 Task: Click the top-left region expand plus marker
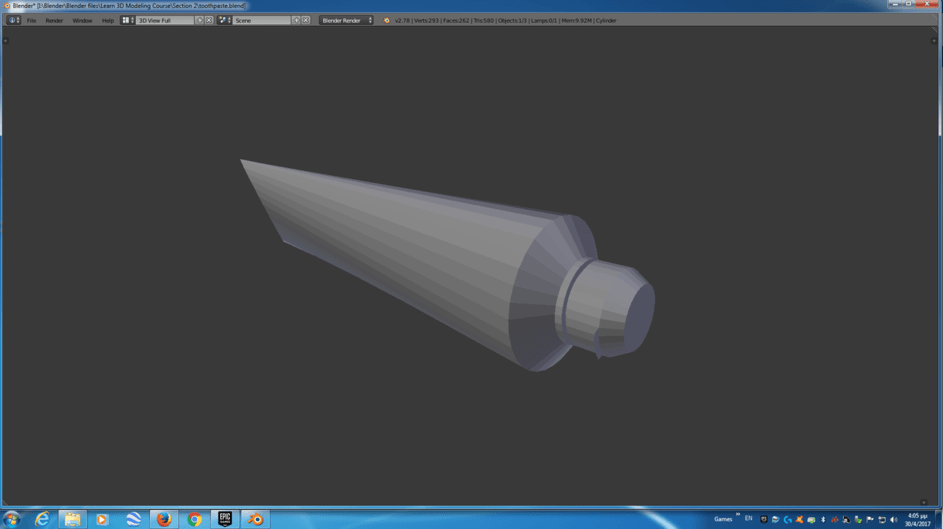pos(5,41)
